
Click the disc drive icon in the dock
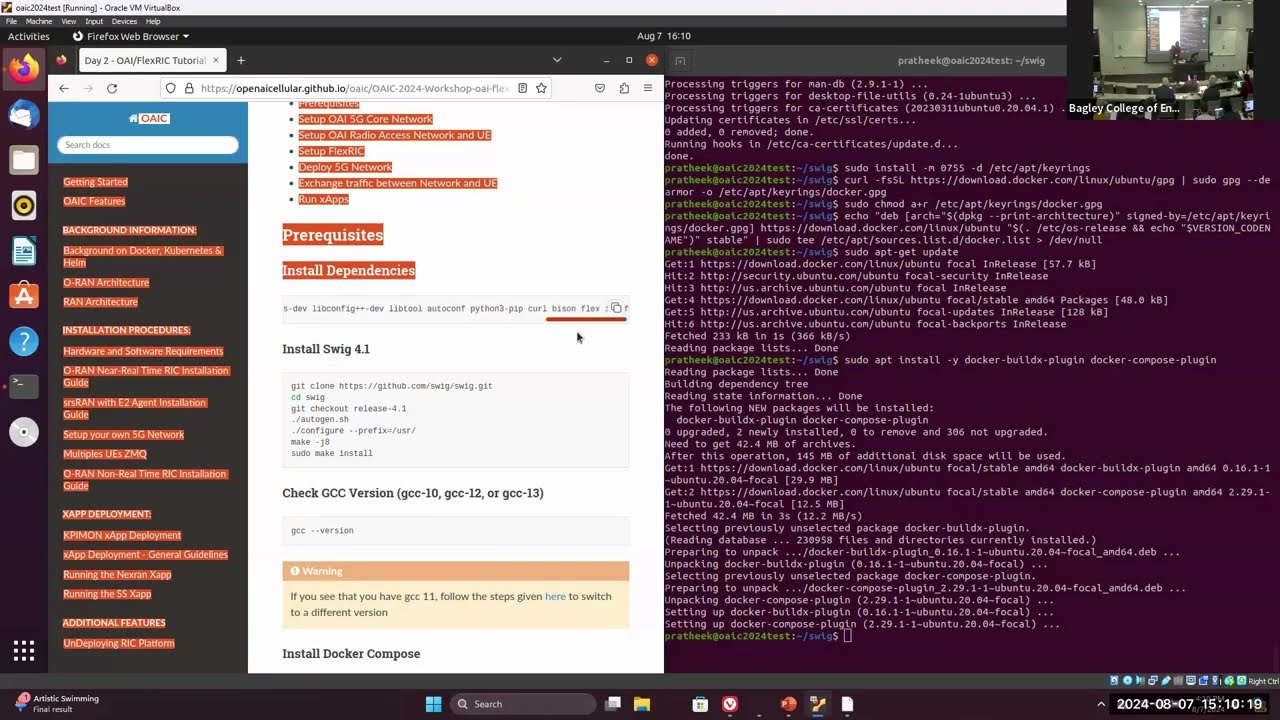coord(24,432)
